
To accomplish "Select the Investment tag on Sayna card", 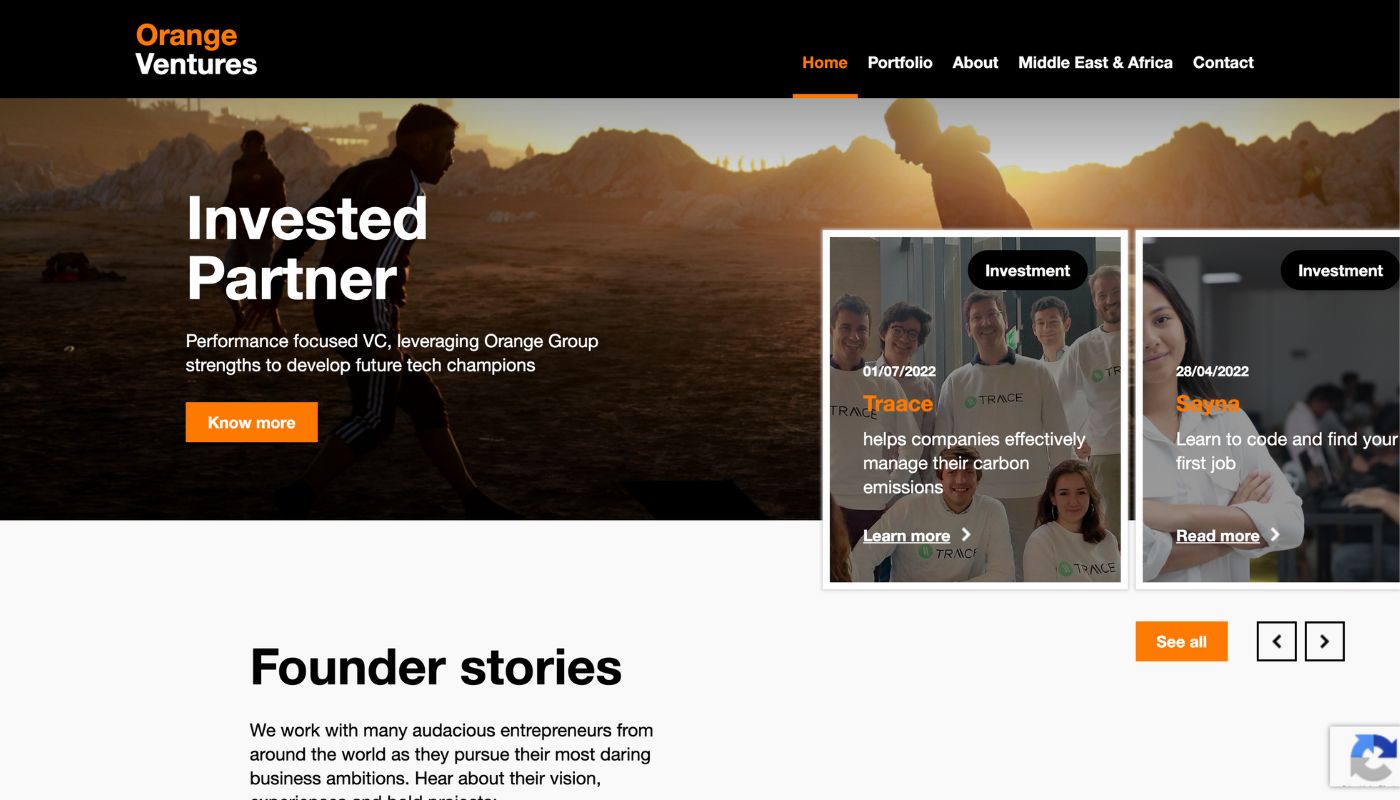I will [x=1340, y=270].
